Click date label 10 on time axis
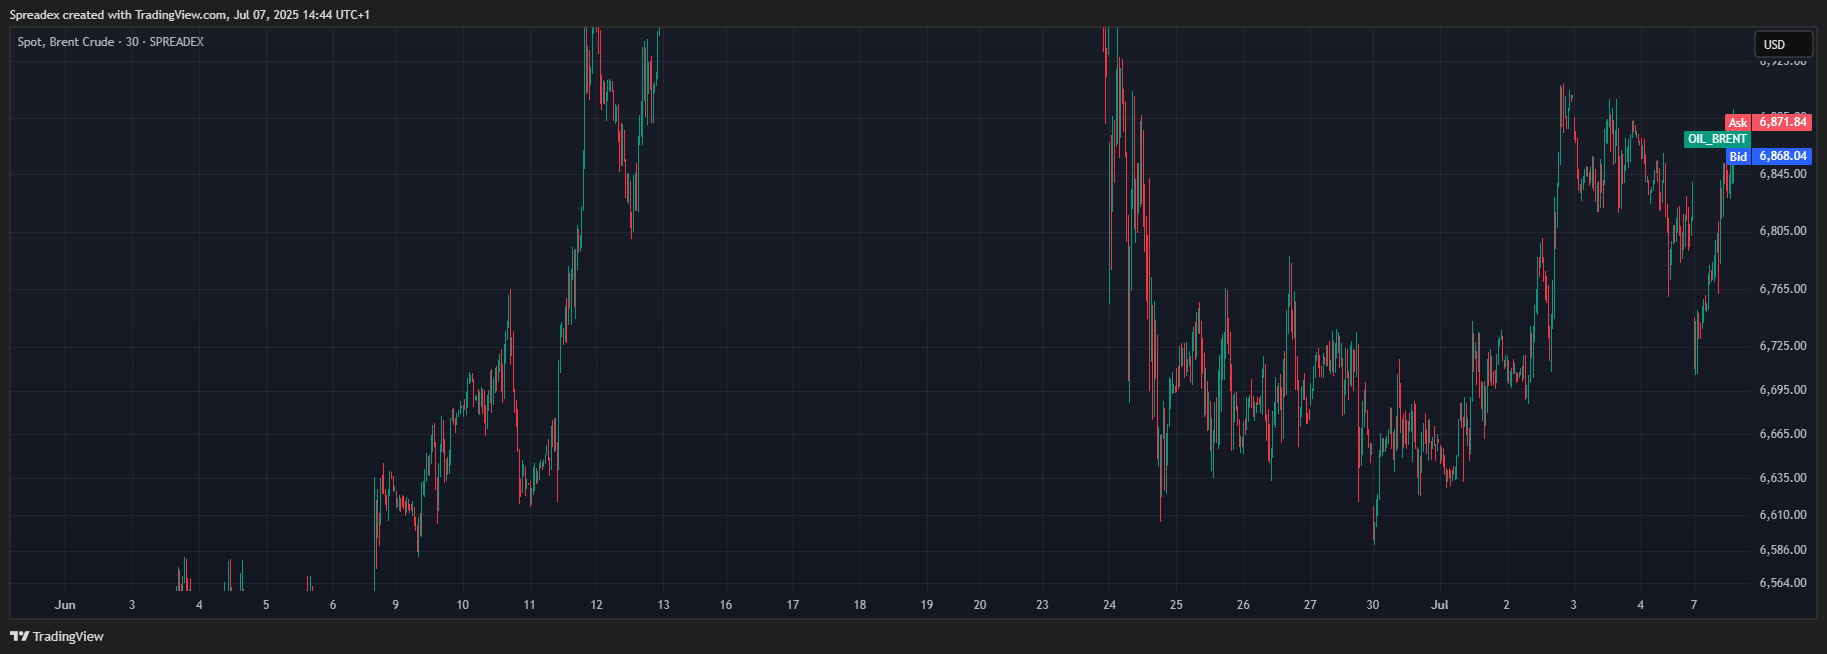The height and width of the screenshot is (654, 1827). click(462, 605)
